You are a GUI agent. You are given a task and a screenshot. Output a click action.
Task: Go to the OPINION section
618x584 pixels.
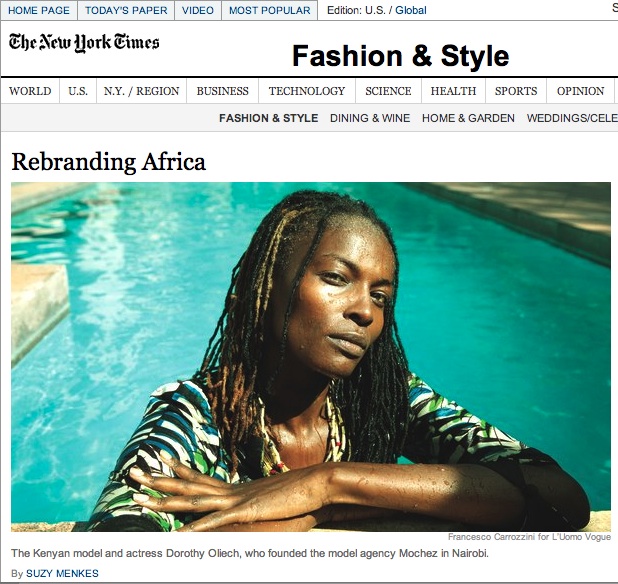pyautogui.click(x=581, y=91)
